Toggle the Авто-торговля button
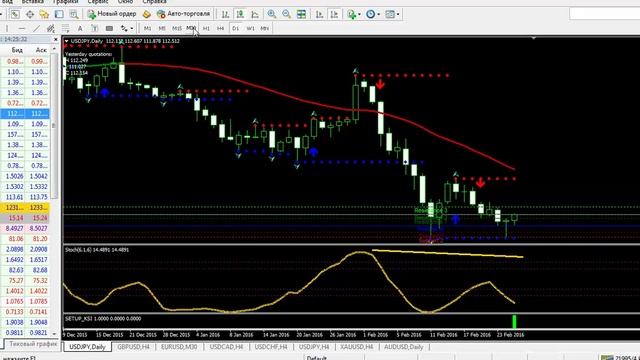This screenshot has height=360, width=640. coord(184,14)
